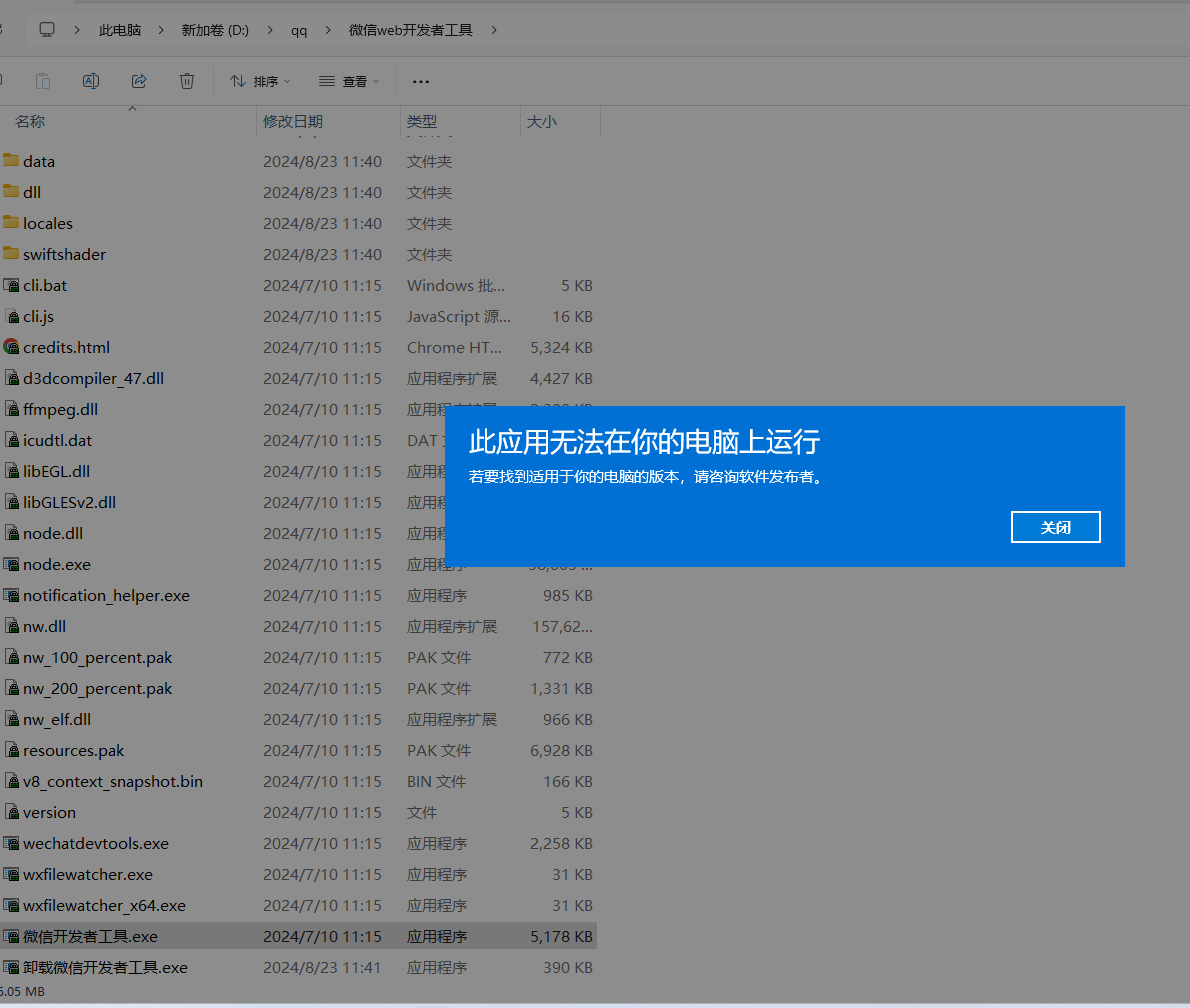Click 6,928 KB size of resources.pak
The image size is (1190, 1008).
pyautogui.click(x=561, y=751)
